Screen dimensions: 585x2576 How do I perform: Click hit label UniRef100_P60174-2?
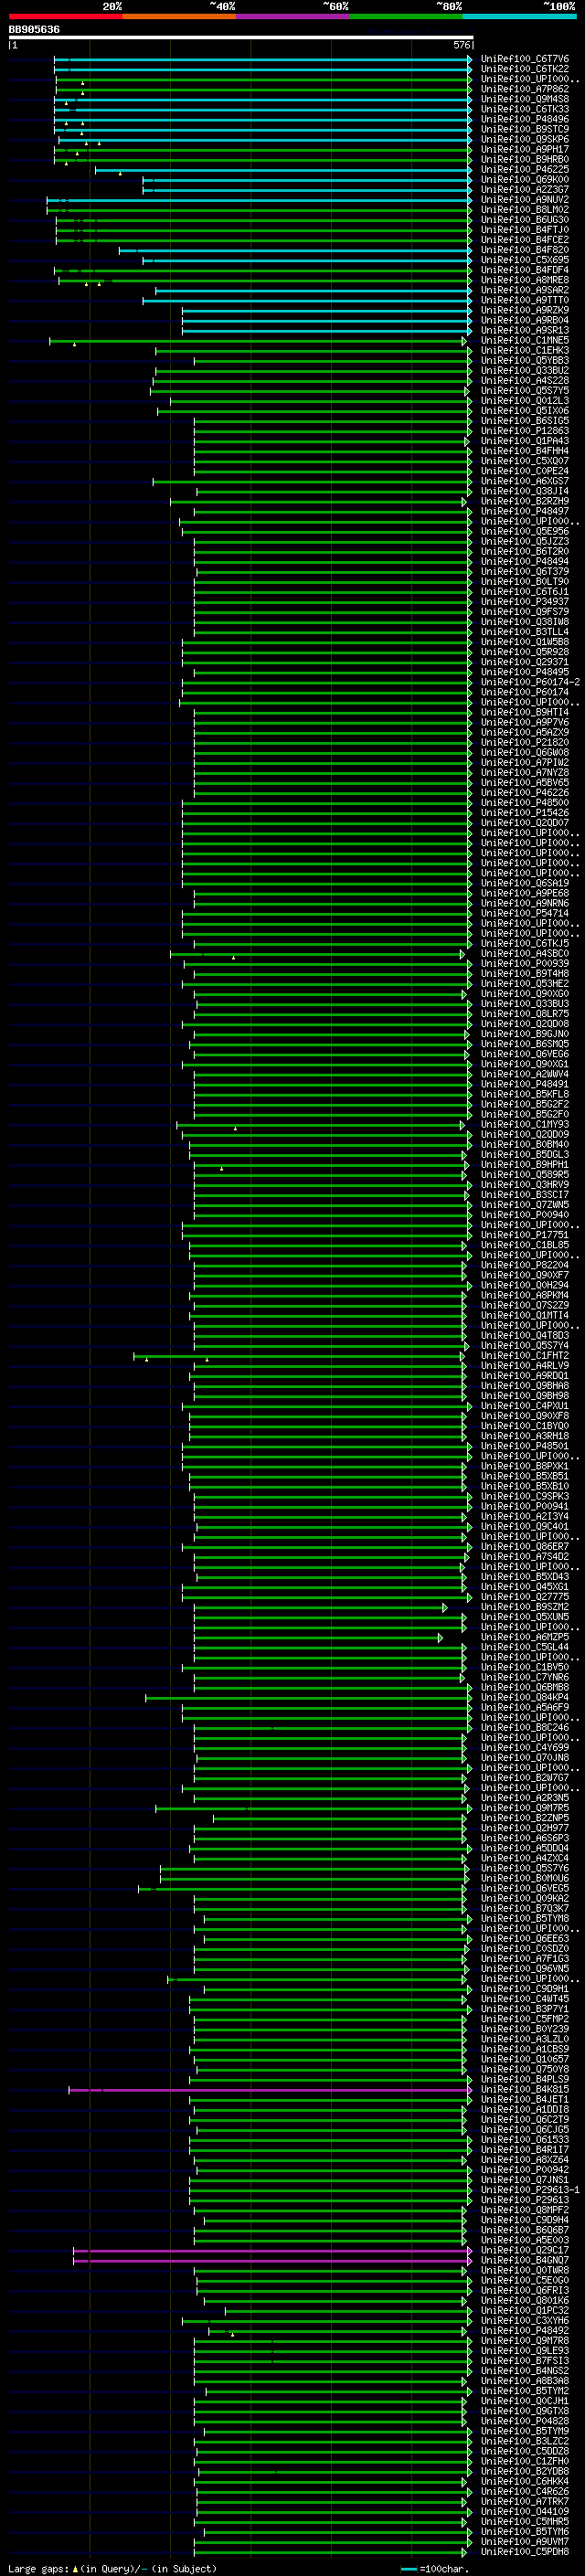point(530,682)
